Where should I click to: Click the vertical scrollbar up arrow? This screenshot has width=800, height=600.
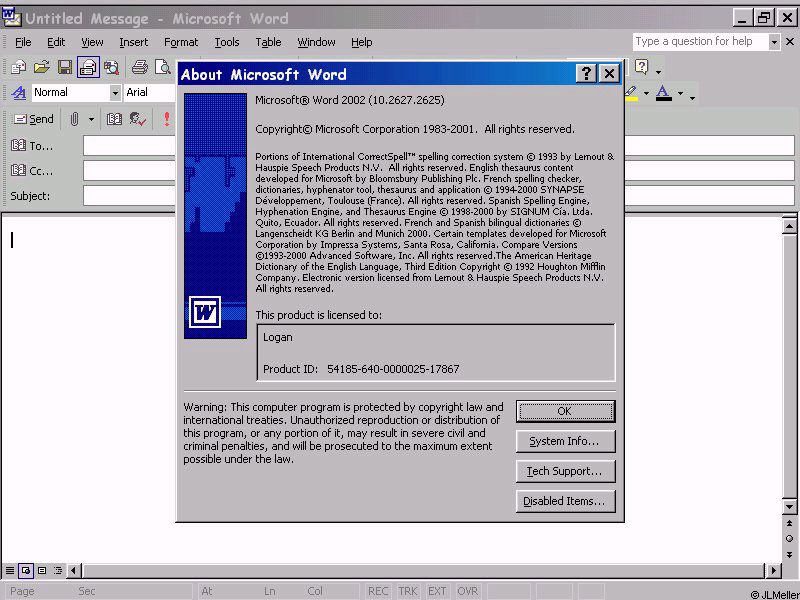pos(789,226)
